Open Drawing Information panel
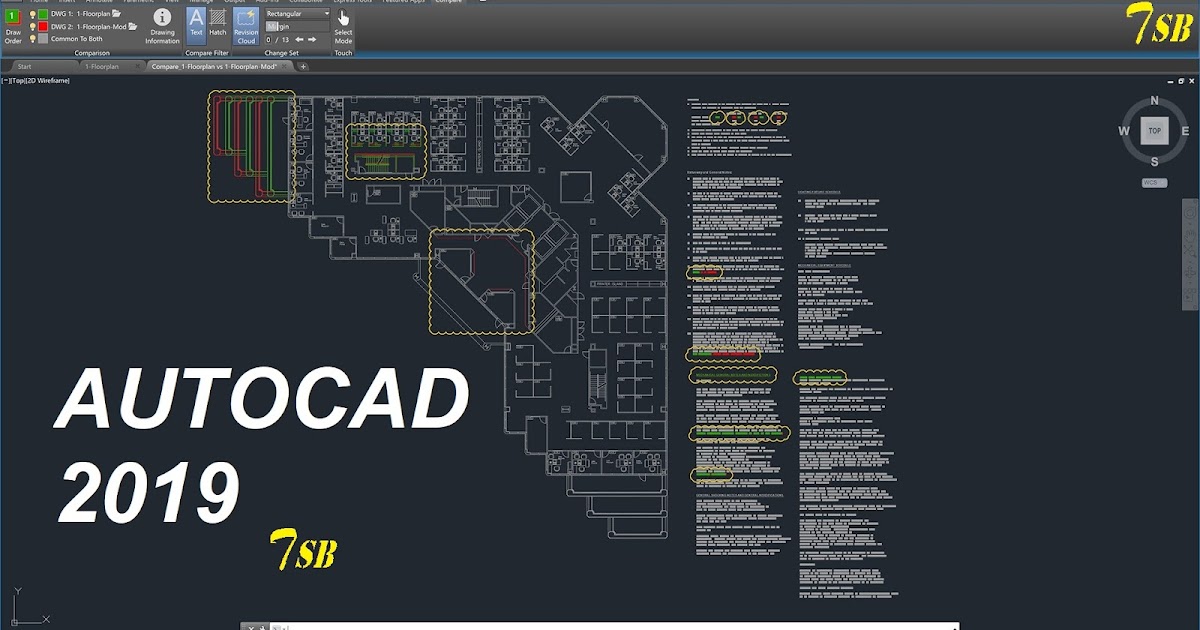 162,27
